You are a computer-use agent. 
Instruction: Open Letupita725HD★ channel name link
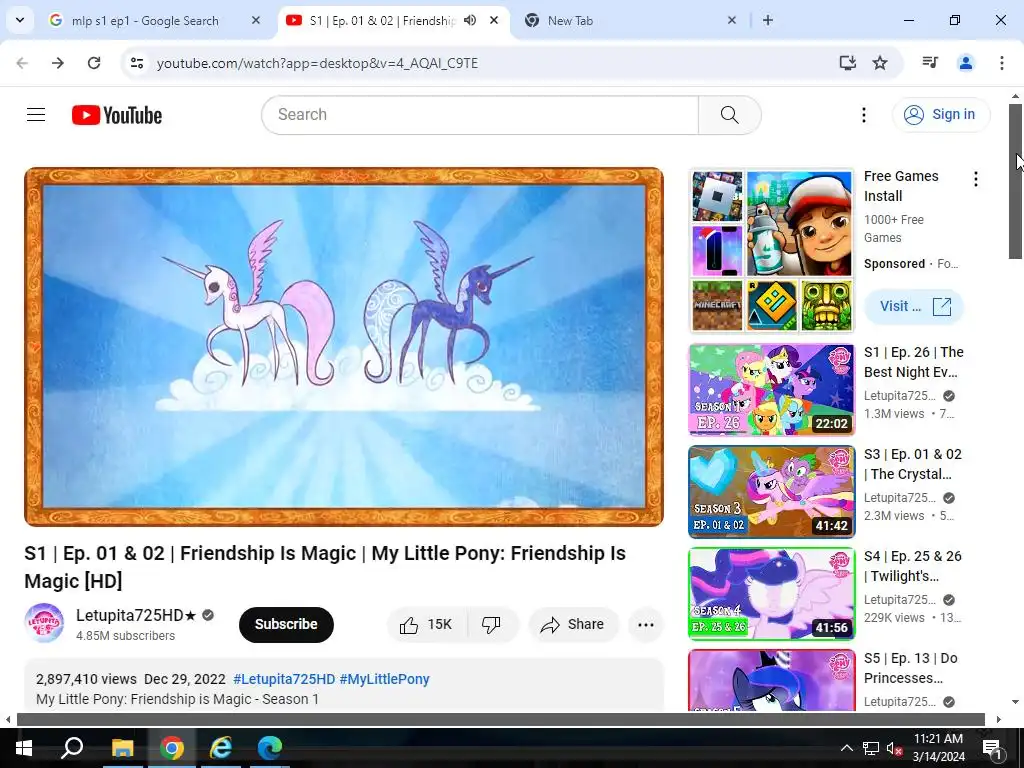pos(136,615)
